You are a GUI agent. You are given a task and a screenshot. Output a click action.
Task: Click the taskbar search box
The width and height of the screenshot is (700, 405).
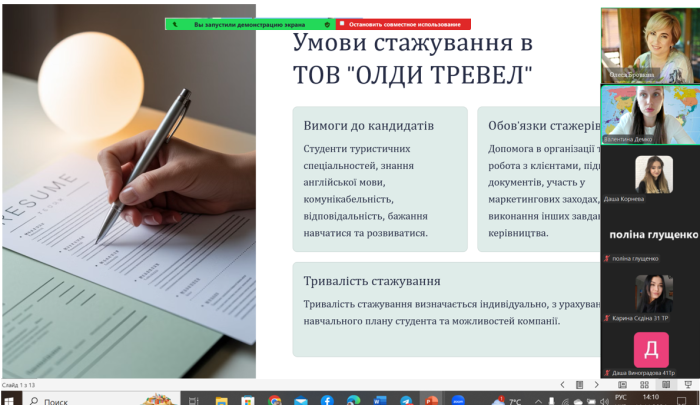100,400
